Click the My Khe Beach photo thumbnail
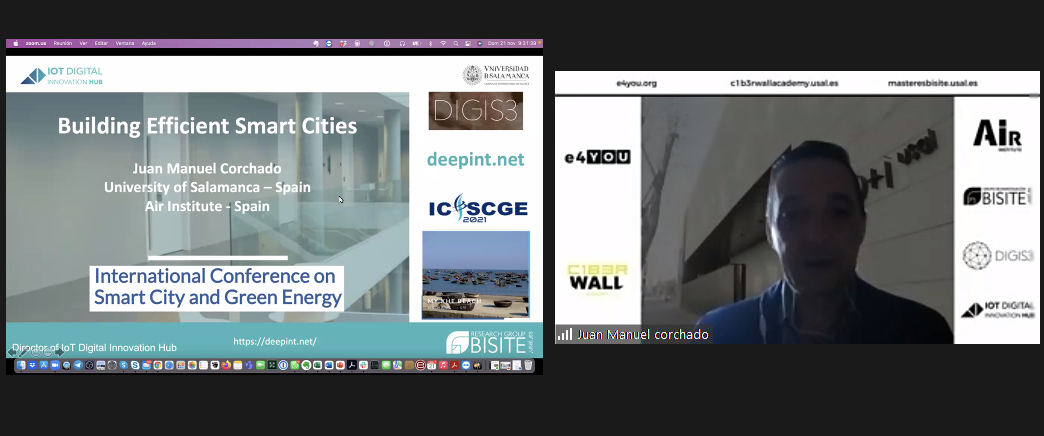This screenshot has height=436, width=1044. click(x=476, y=275)
